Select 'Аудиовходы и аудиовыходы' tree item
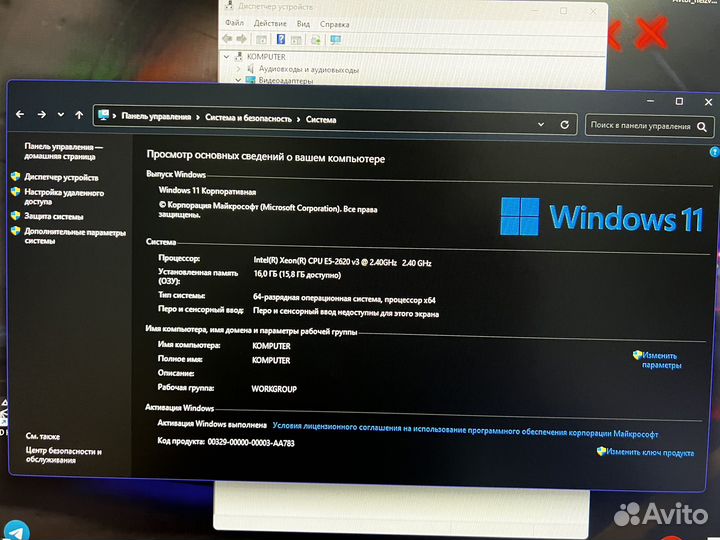Viewport: 720px width, 540px height. [x=309, y=70]
